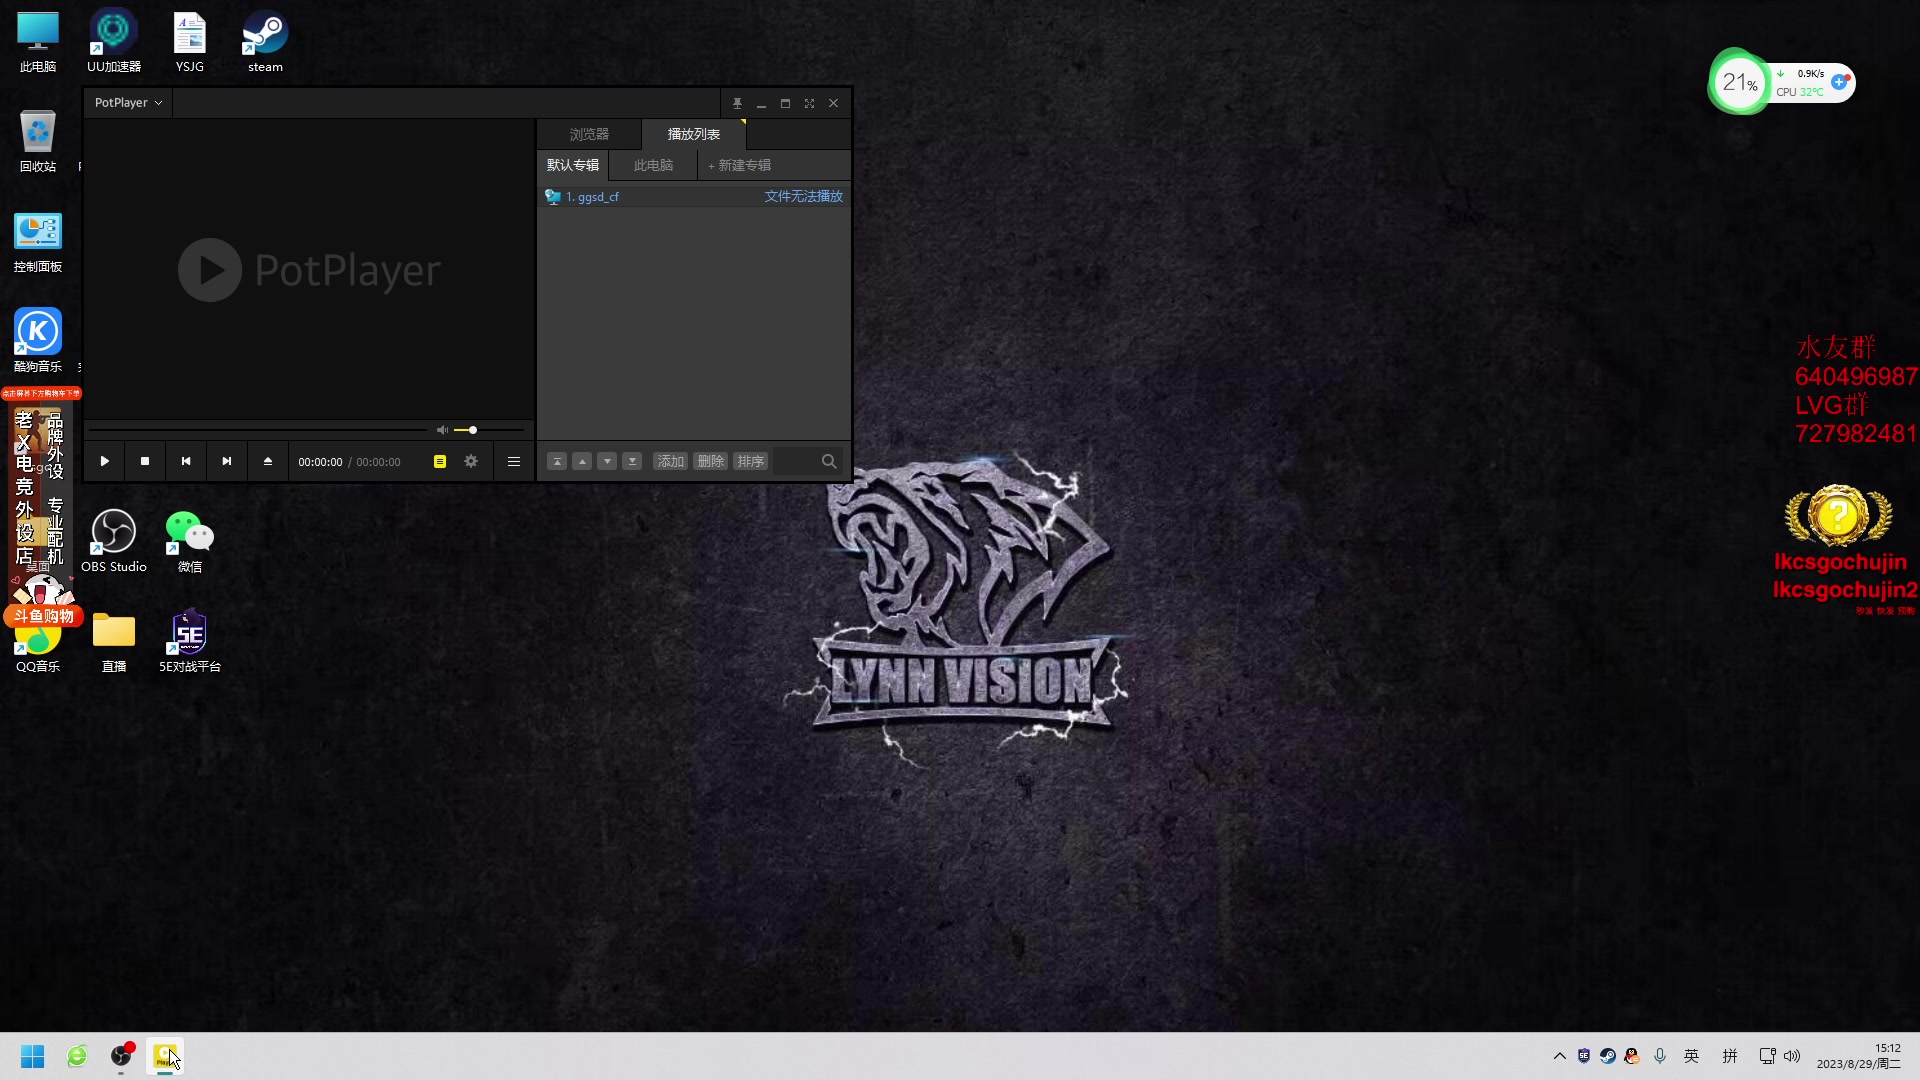Click the playlist search magnifier icon
1920x1080 pixels.
829,461
